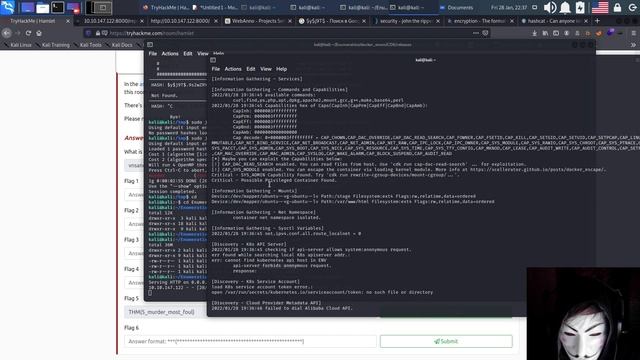Launch the terminal emulator from the panel

(58, 7)
